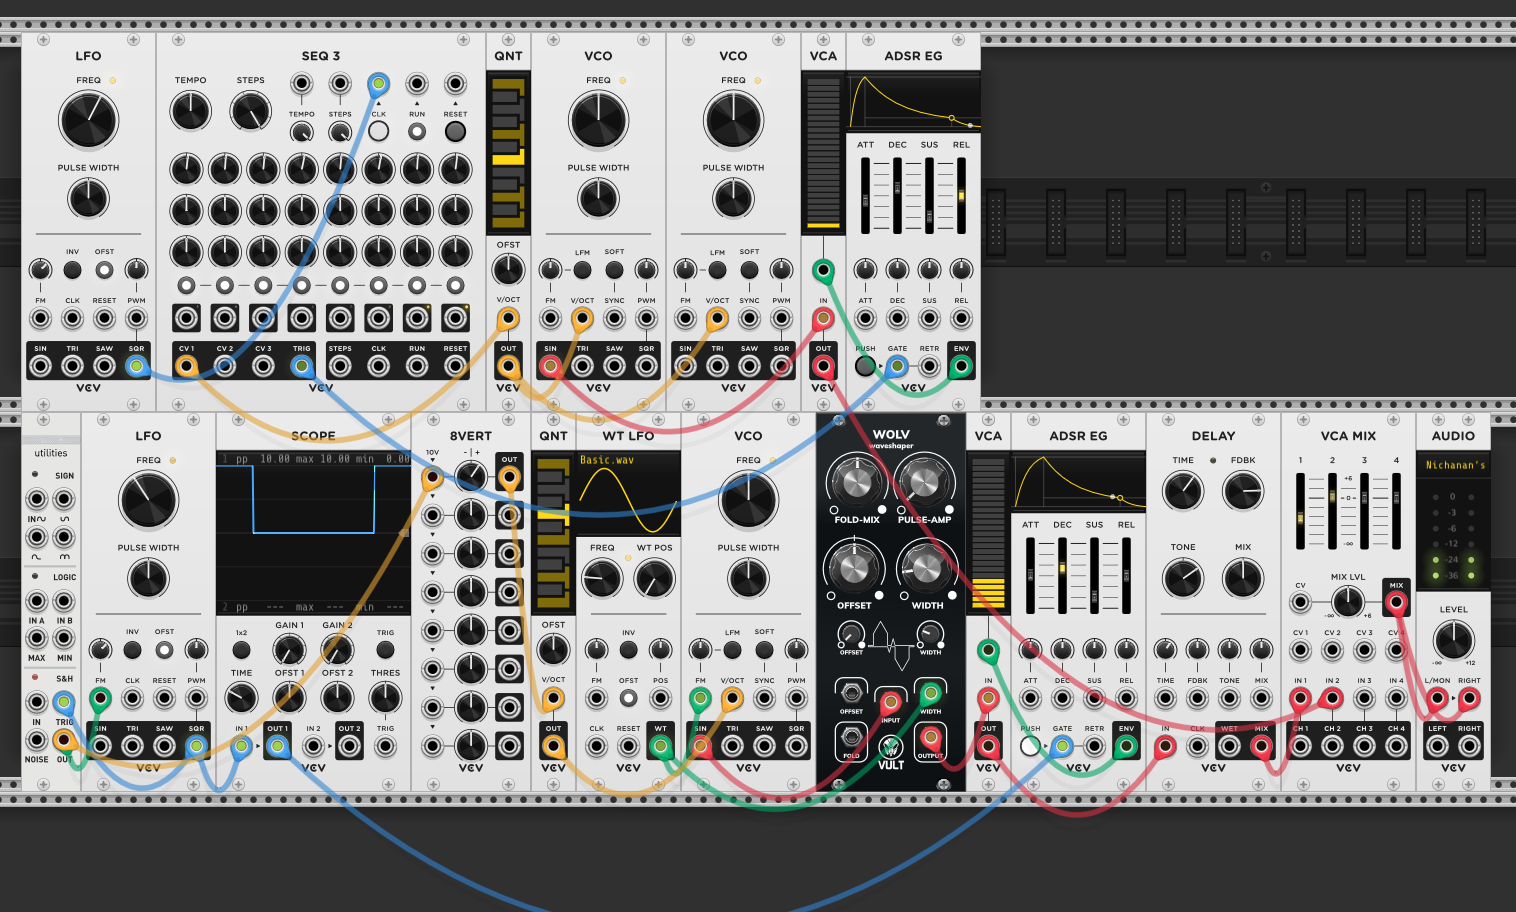Click the MIX LVL knob on VCA MIX
This screenshot has width=1516, height=912.
pyautogui.click(x=1348, y=602)
